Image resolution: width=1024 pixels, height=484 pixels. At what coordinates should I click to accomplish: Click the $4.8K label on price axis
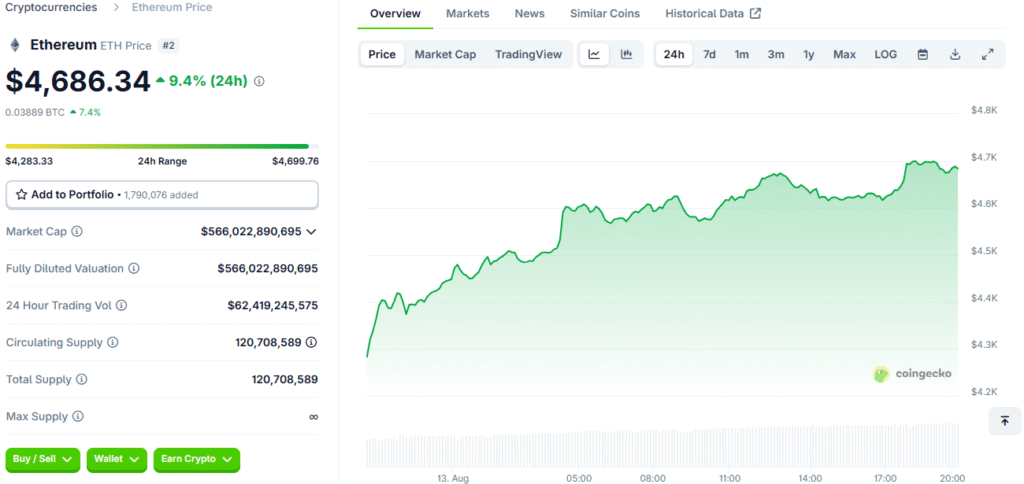pyautogui.click(x=984, y=110)
